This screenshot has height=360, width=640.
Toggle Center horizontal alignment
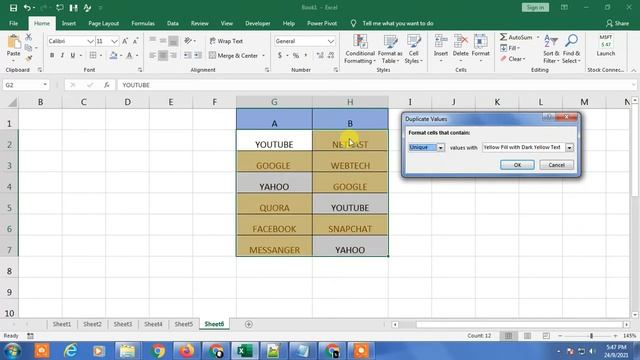point(163,56)
